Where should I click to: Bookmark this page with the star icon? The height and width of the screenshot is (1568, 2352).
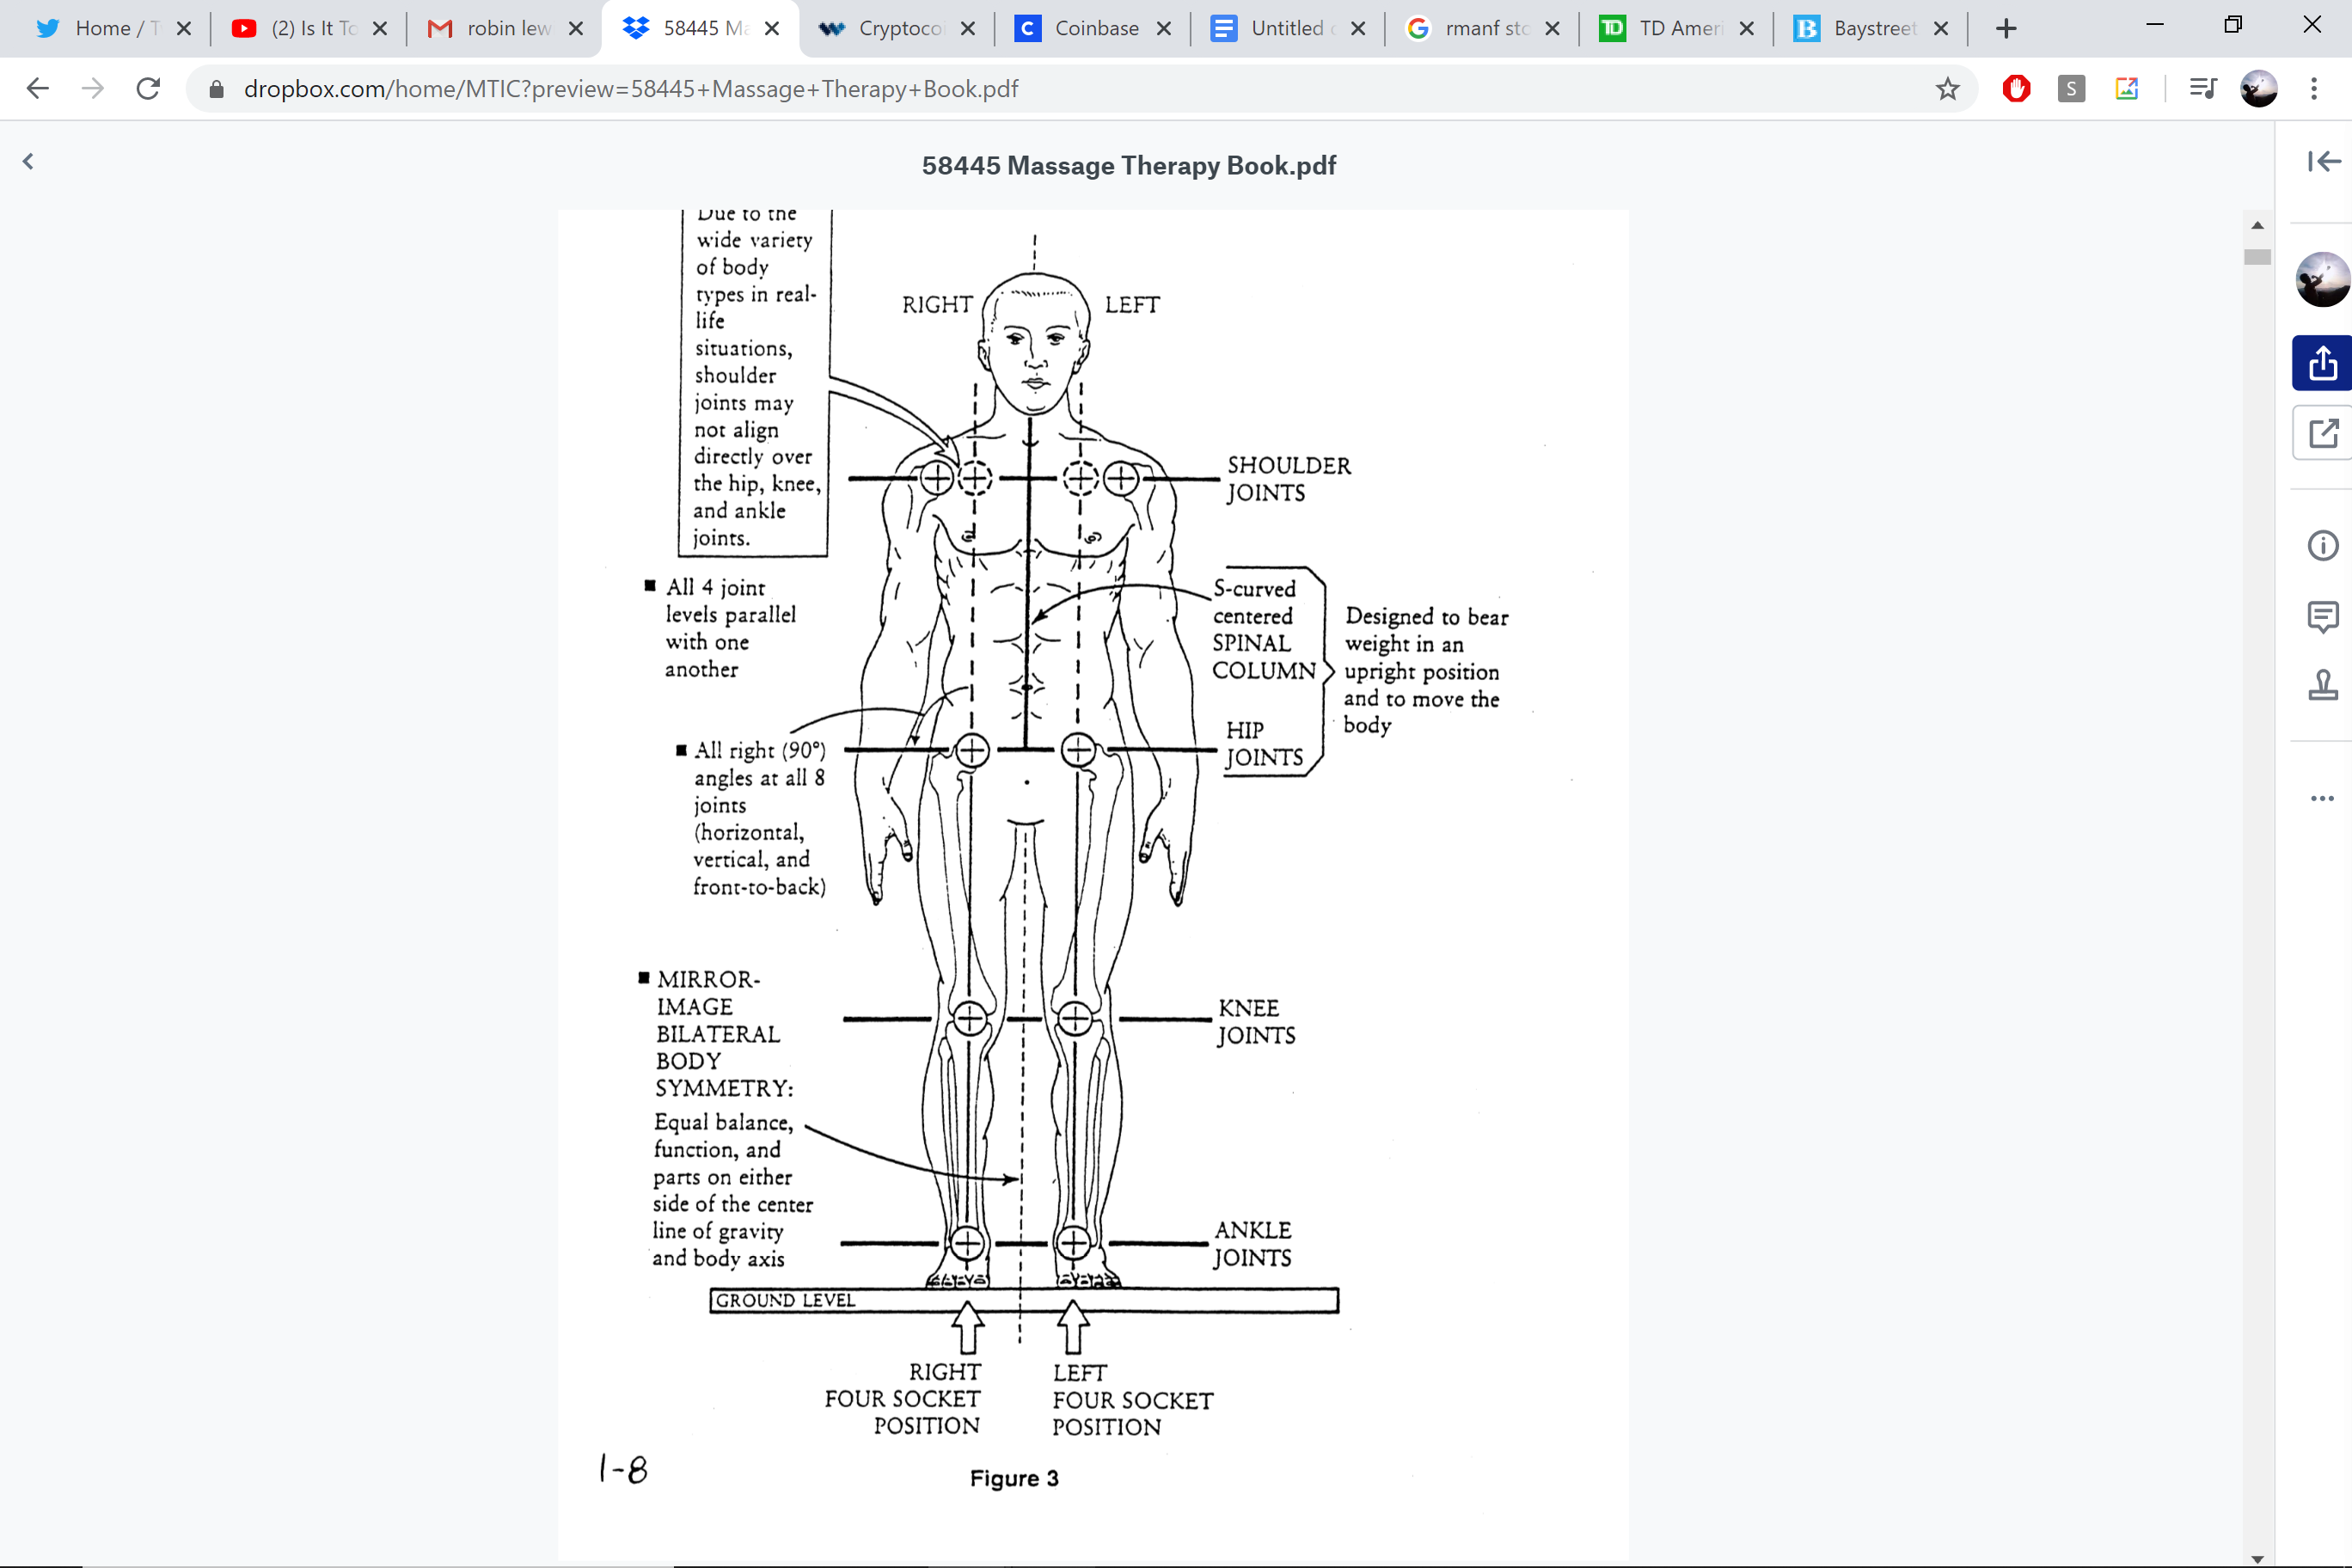click(1946, 88)
